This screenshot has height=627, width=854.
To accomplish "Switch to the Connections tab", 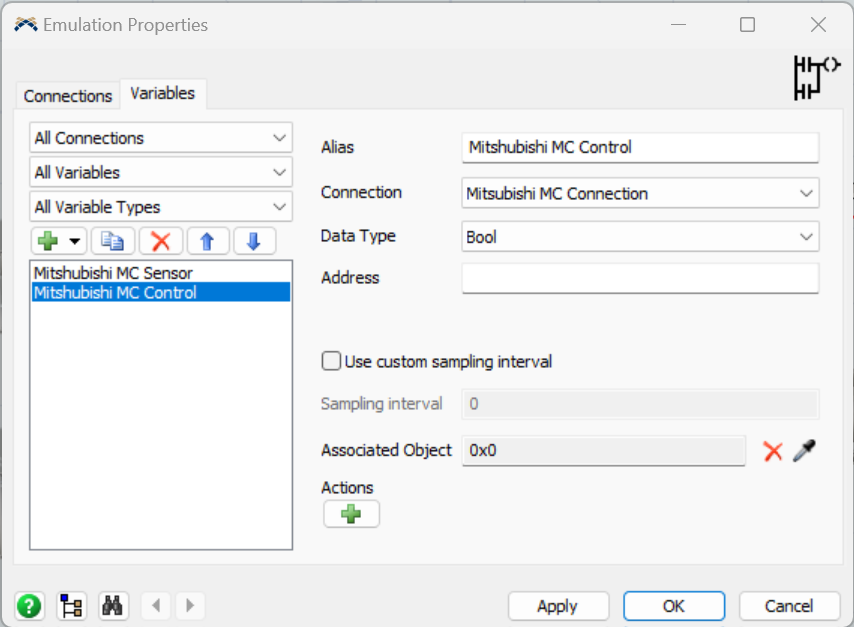I will 68,96.
